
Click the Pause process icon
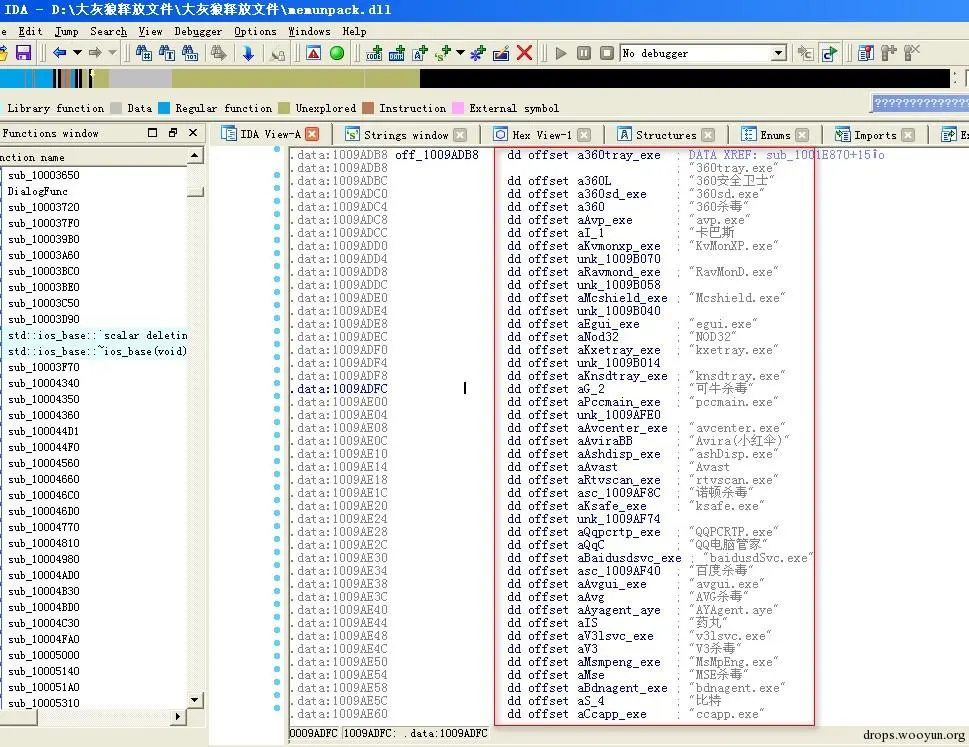point(584,53)
